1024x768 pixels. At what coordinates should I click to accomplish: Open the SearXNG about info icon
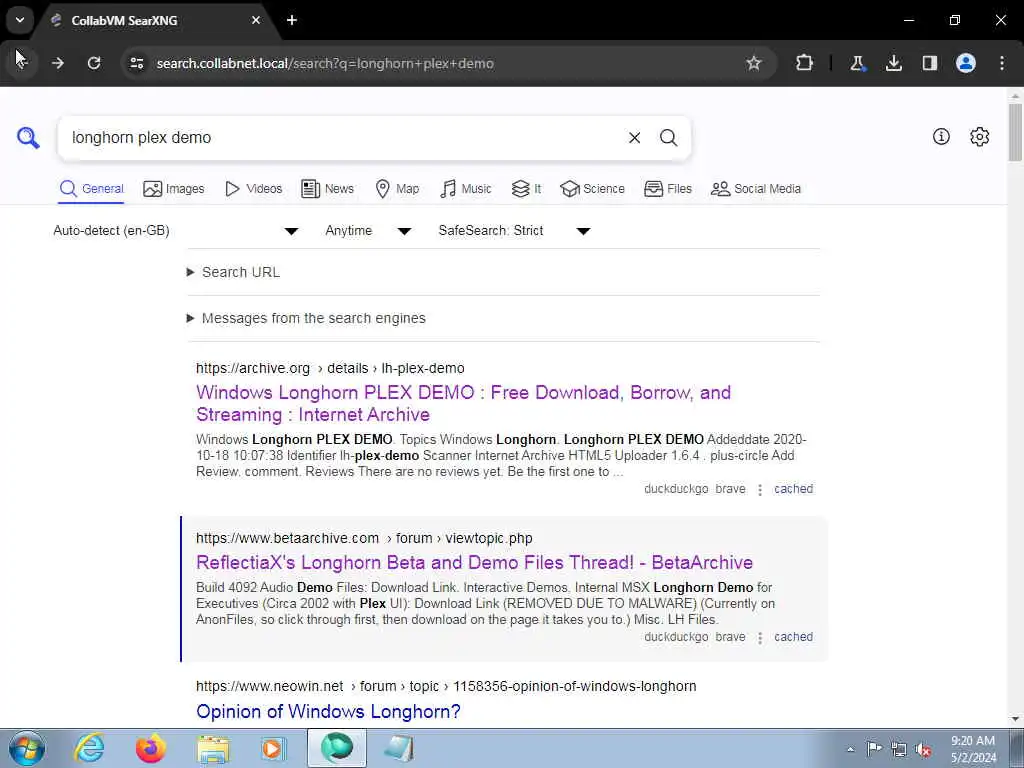click(x=941, y=136)
